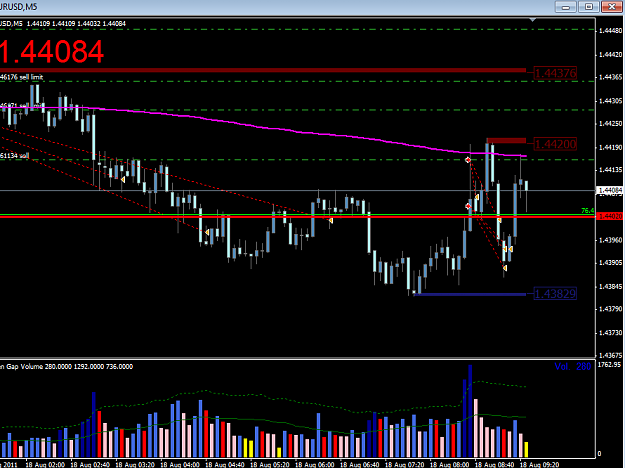Select the blue 1.43829 support price label
The width and height of the screenshot is (625, 468).
555,294
